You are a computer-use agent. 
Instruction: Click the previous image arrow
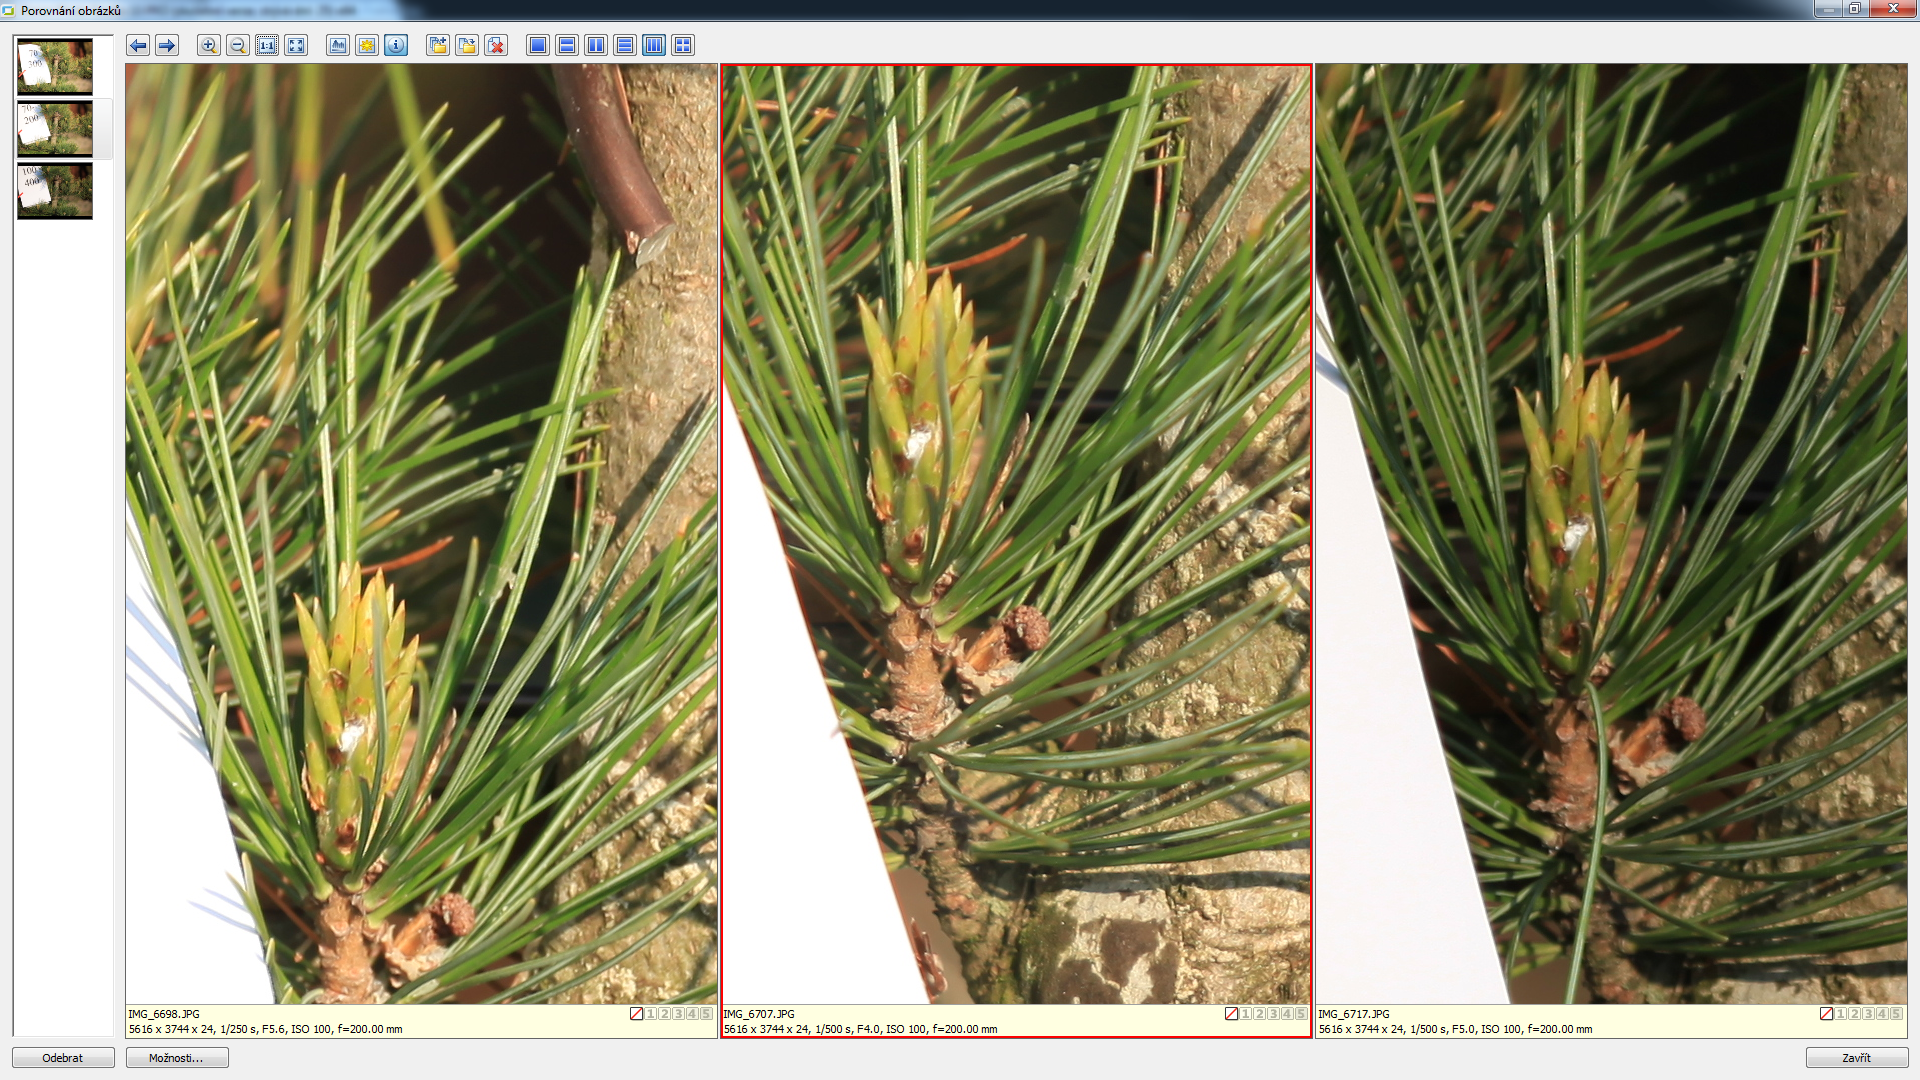coord(138,45)
